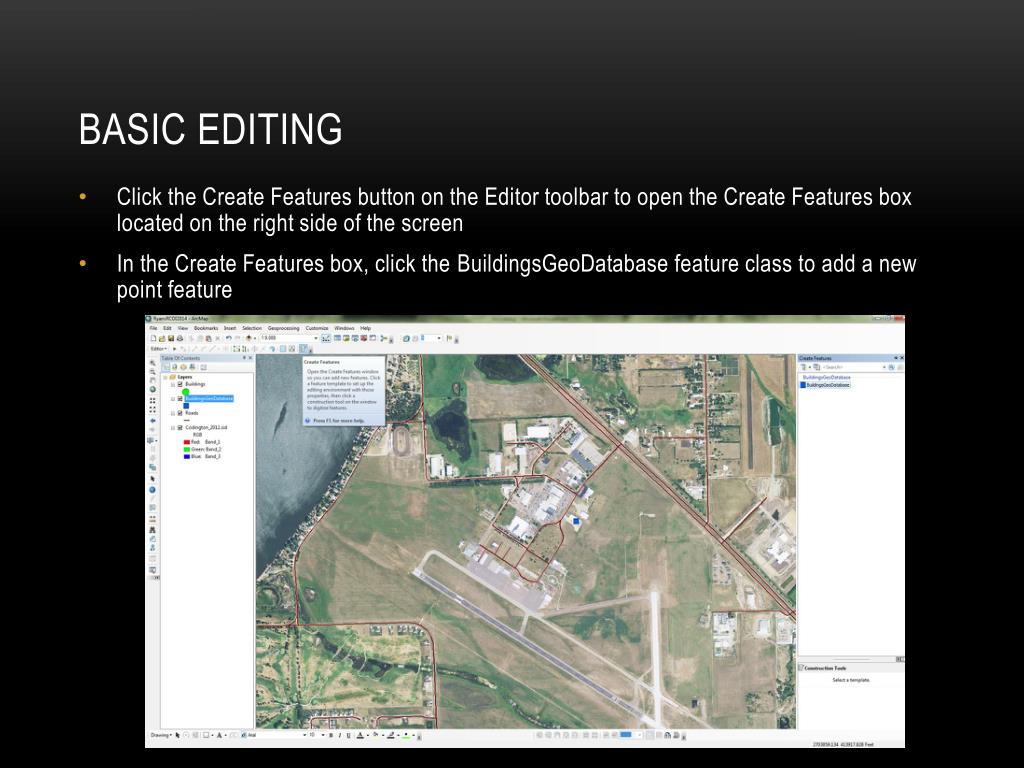
Task: Click the Green Band_2 swatch
Action: (x=187, y=449)
